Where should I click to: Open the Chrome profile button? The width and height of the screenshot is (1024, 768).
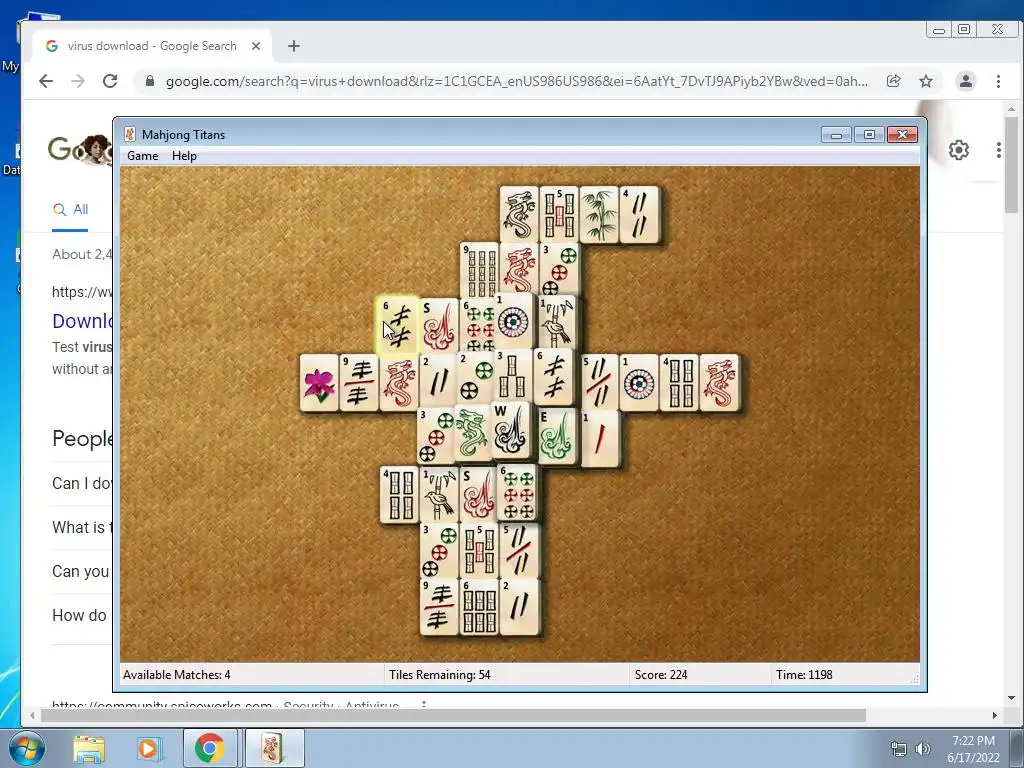coord(966,81)
